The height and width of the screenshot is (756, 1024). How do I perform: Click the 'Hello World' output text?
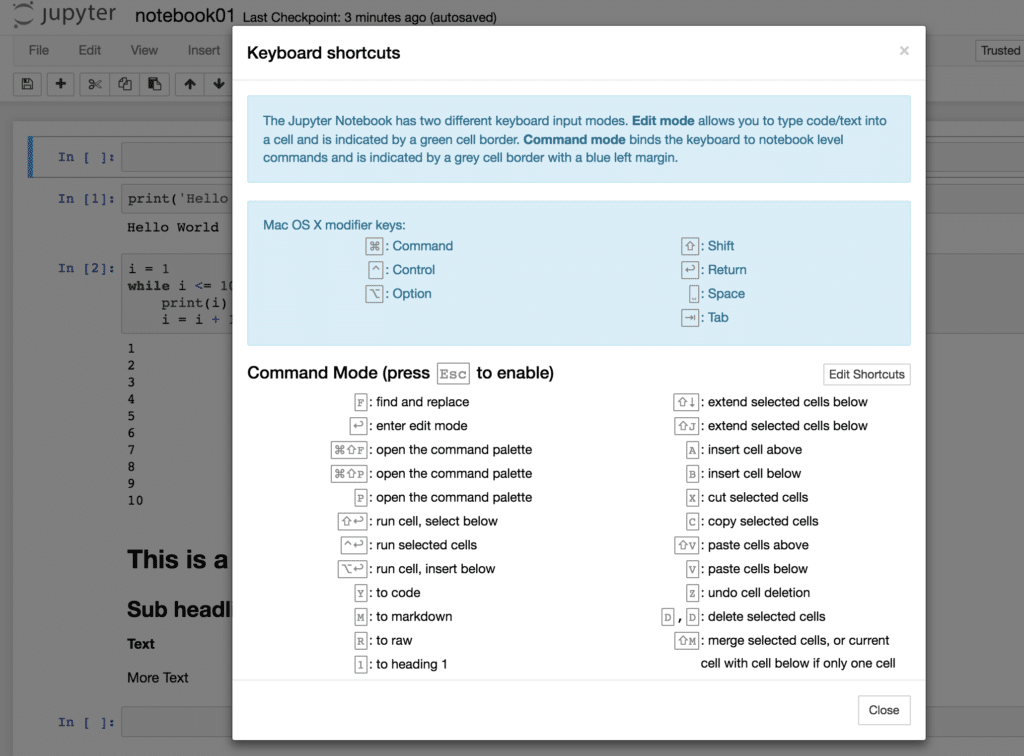173,227
